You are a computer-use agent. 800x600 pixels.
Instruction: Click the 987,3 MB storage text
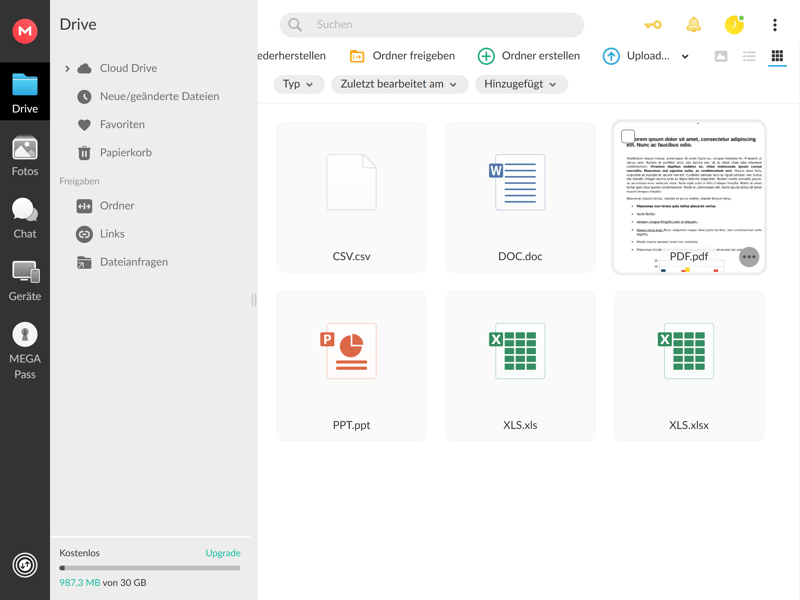coord(80,583)
